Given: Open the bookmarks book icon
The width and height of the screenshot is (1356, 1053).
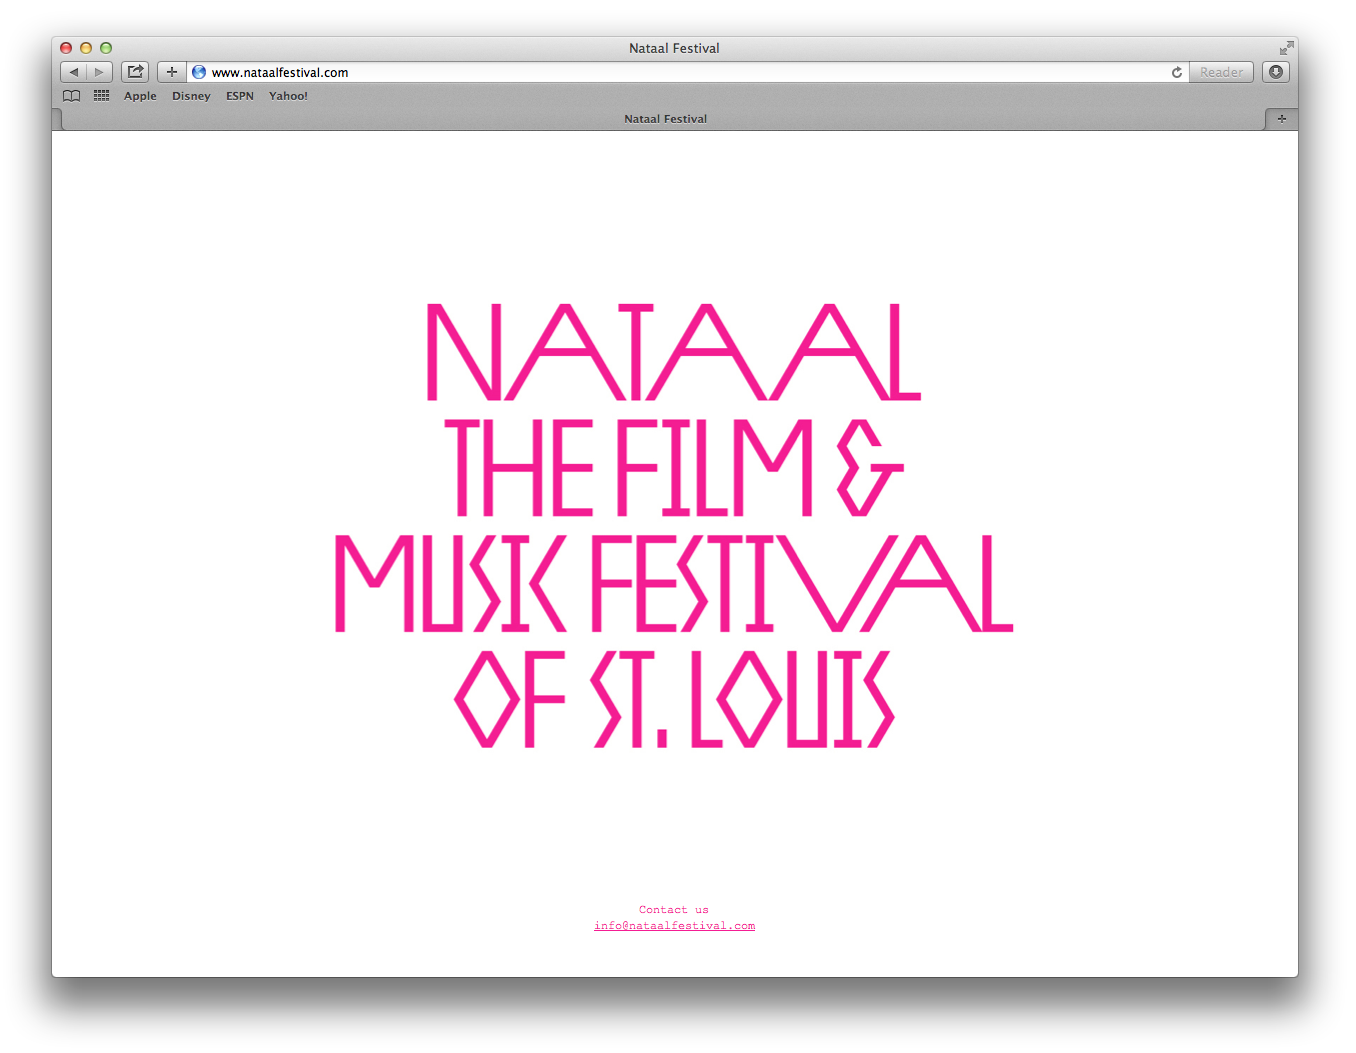Looking at the screenshot, I should pos(72,96).
